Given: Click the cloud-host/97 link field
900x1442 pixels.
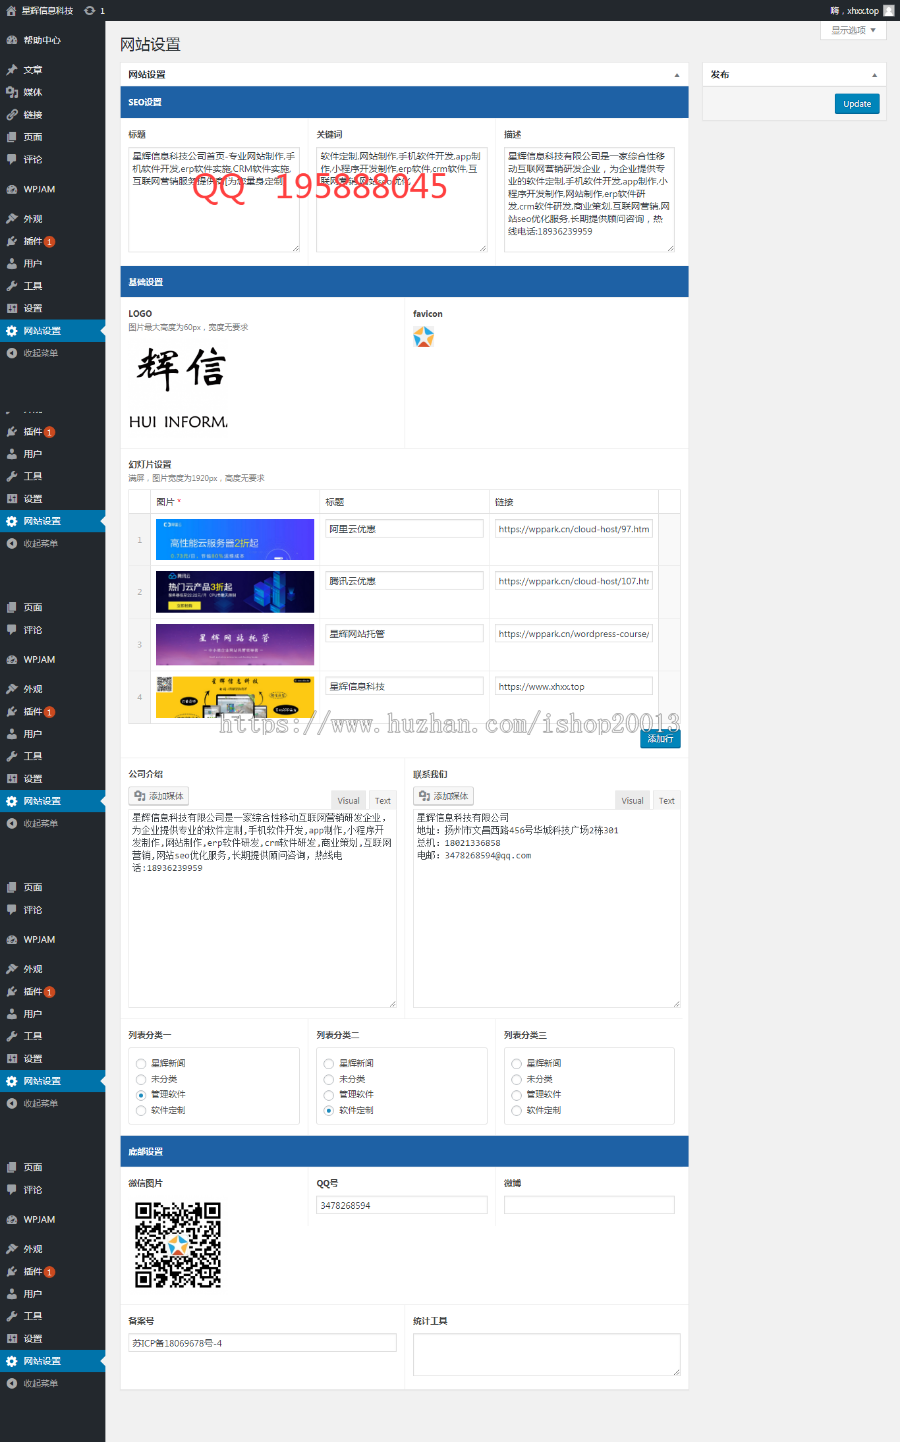Looking at the screenshot, I should [x=574, y=529].
